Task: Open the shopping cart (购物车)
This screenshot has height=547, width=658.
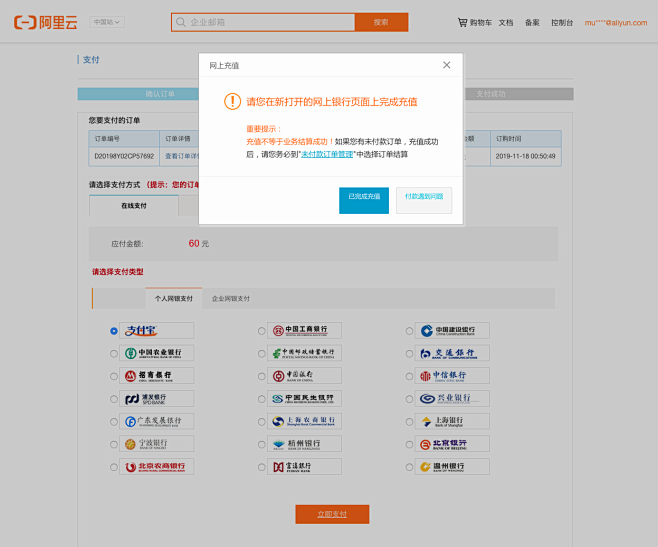Action: pos(474,22)
